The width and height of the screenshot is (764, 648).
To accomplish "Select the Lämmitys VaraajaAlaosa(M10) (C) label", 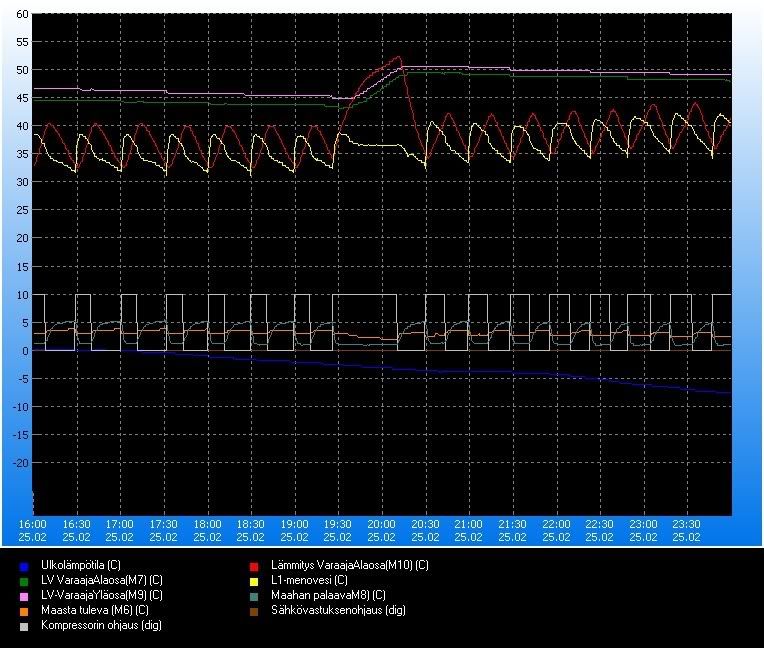I will pos(350,565).
